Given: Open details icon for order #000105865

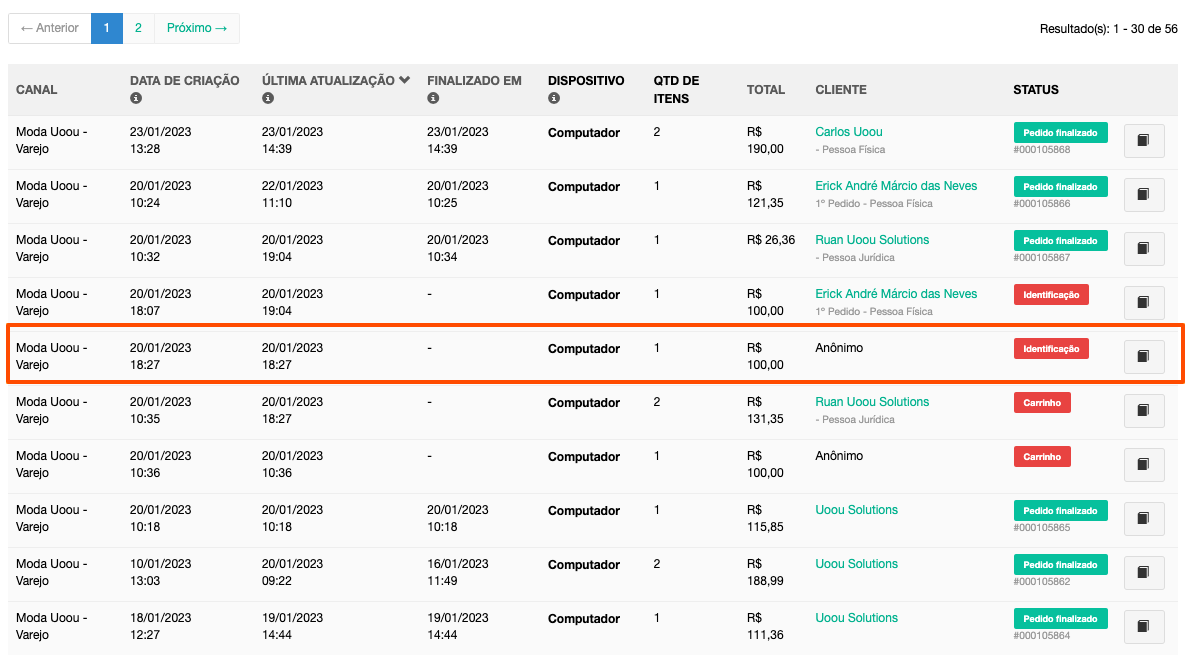Looking at the screenshot, I should point(1143,518).
